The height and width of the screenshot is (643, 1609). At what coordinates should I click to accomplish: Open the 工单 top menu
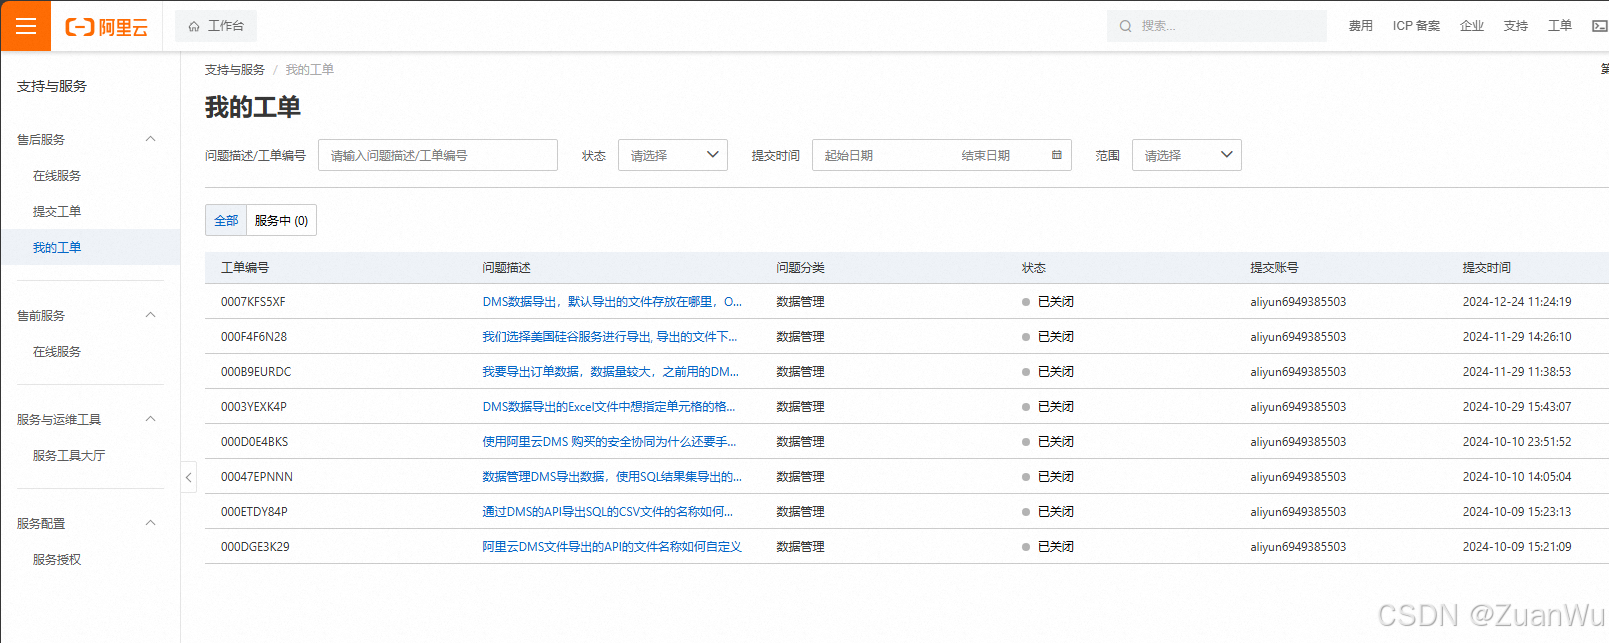pos(1560,26)
